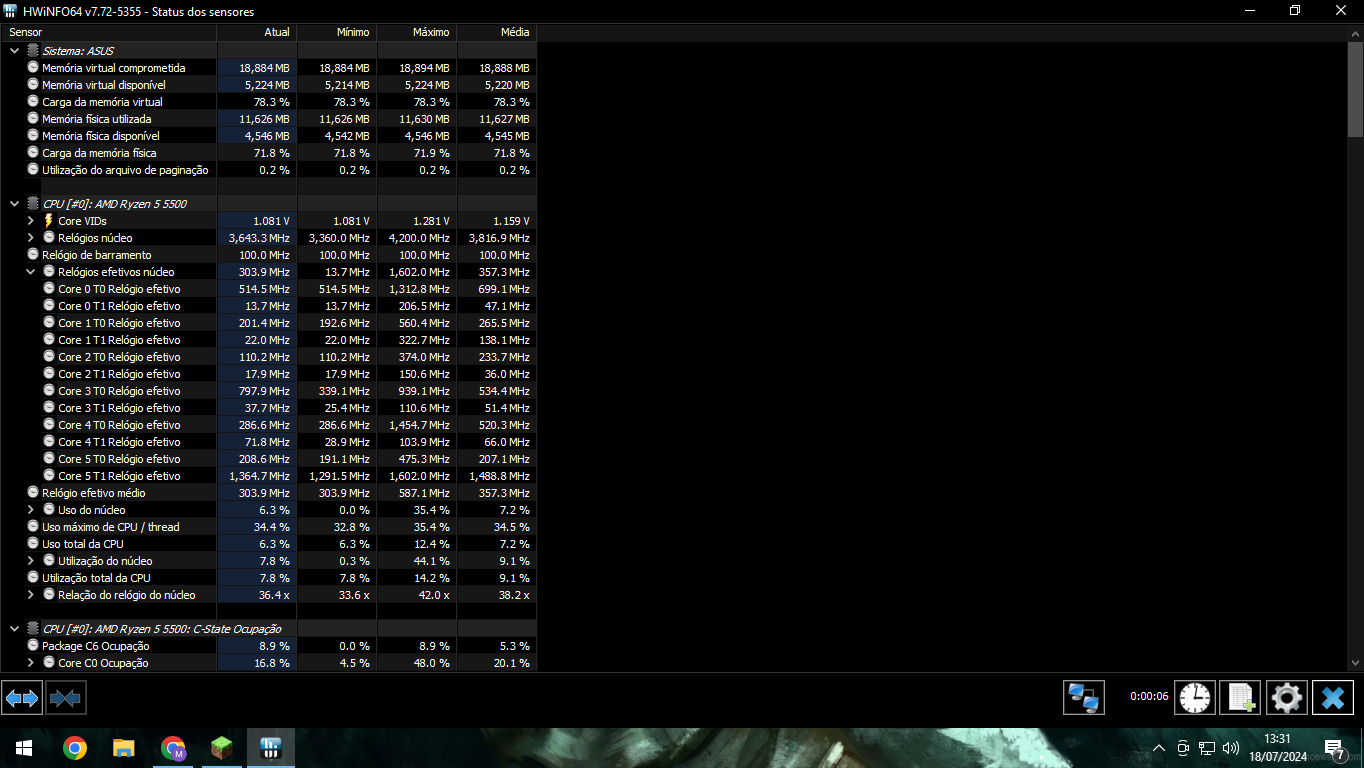The image size is (1364, 768).
Task: Select the Carga da memória virtual row
Action: (268, 102)
